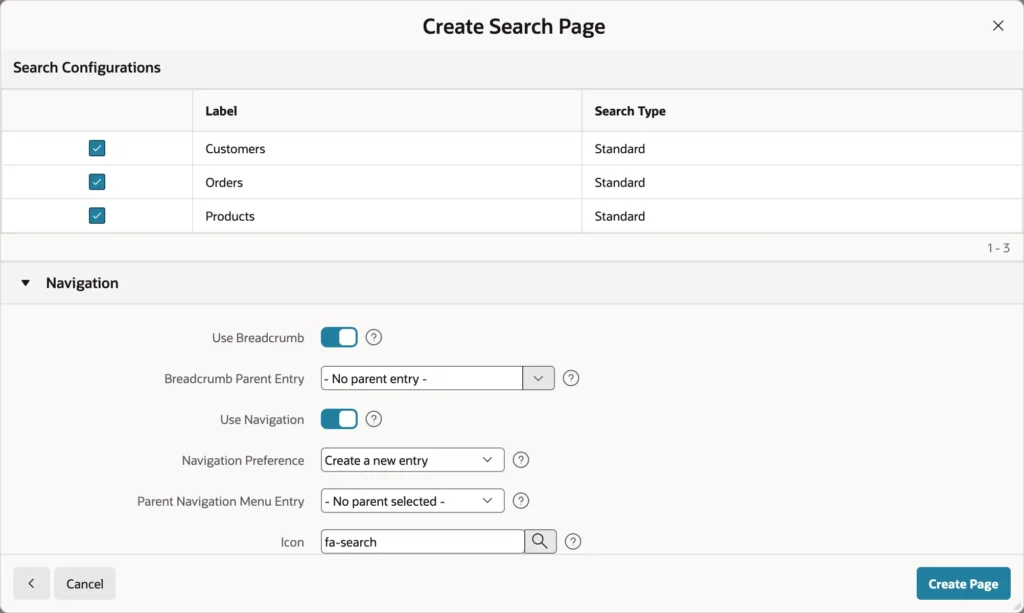Image resolution: width=1024 pixels, height=613 pixels.
Task: Click Standard in the Products row
Action: pyautogui.click(x=620, y=216)
